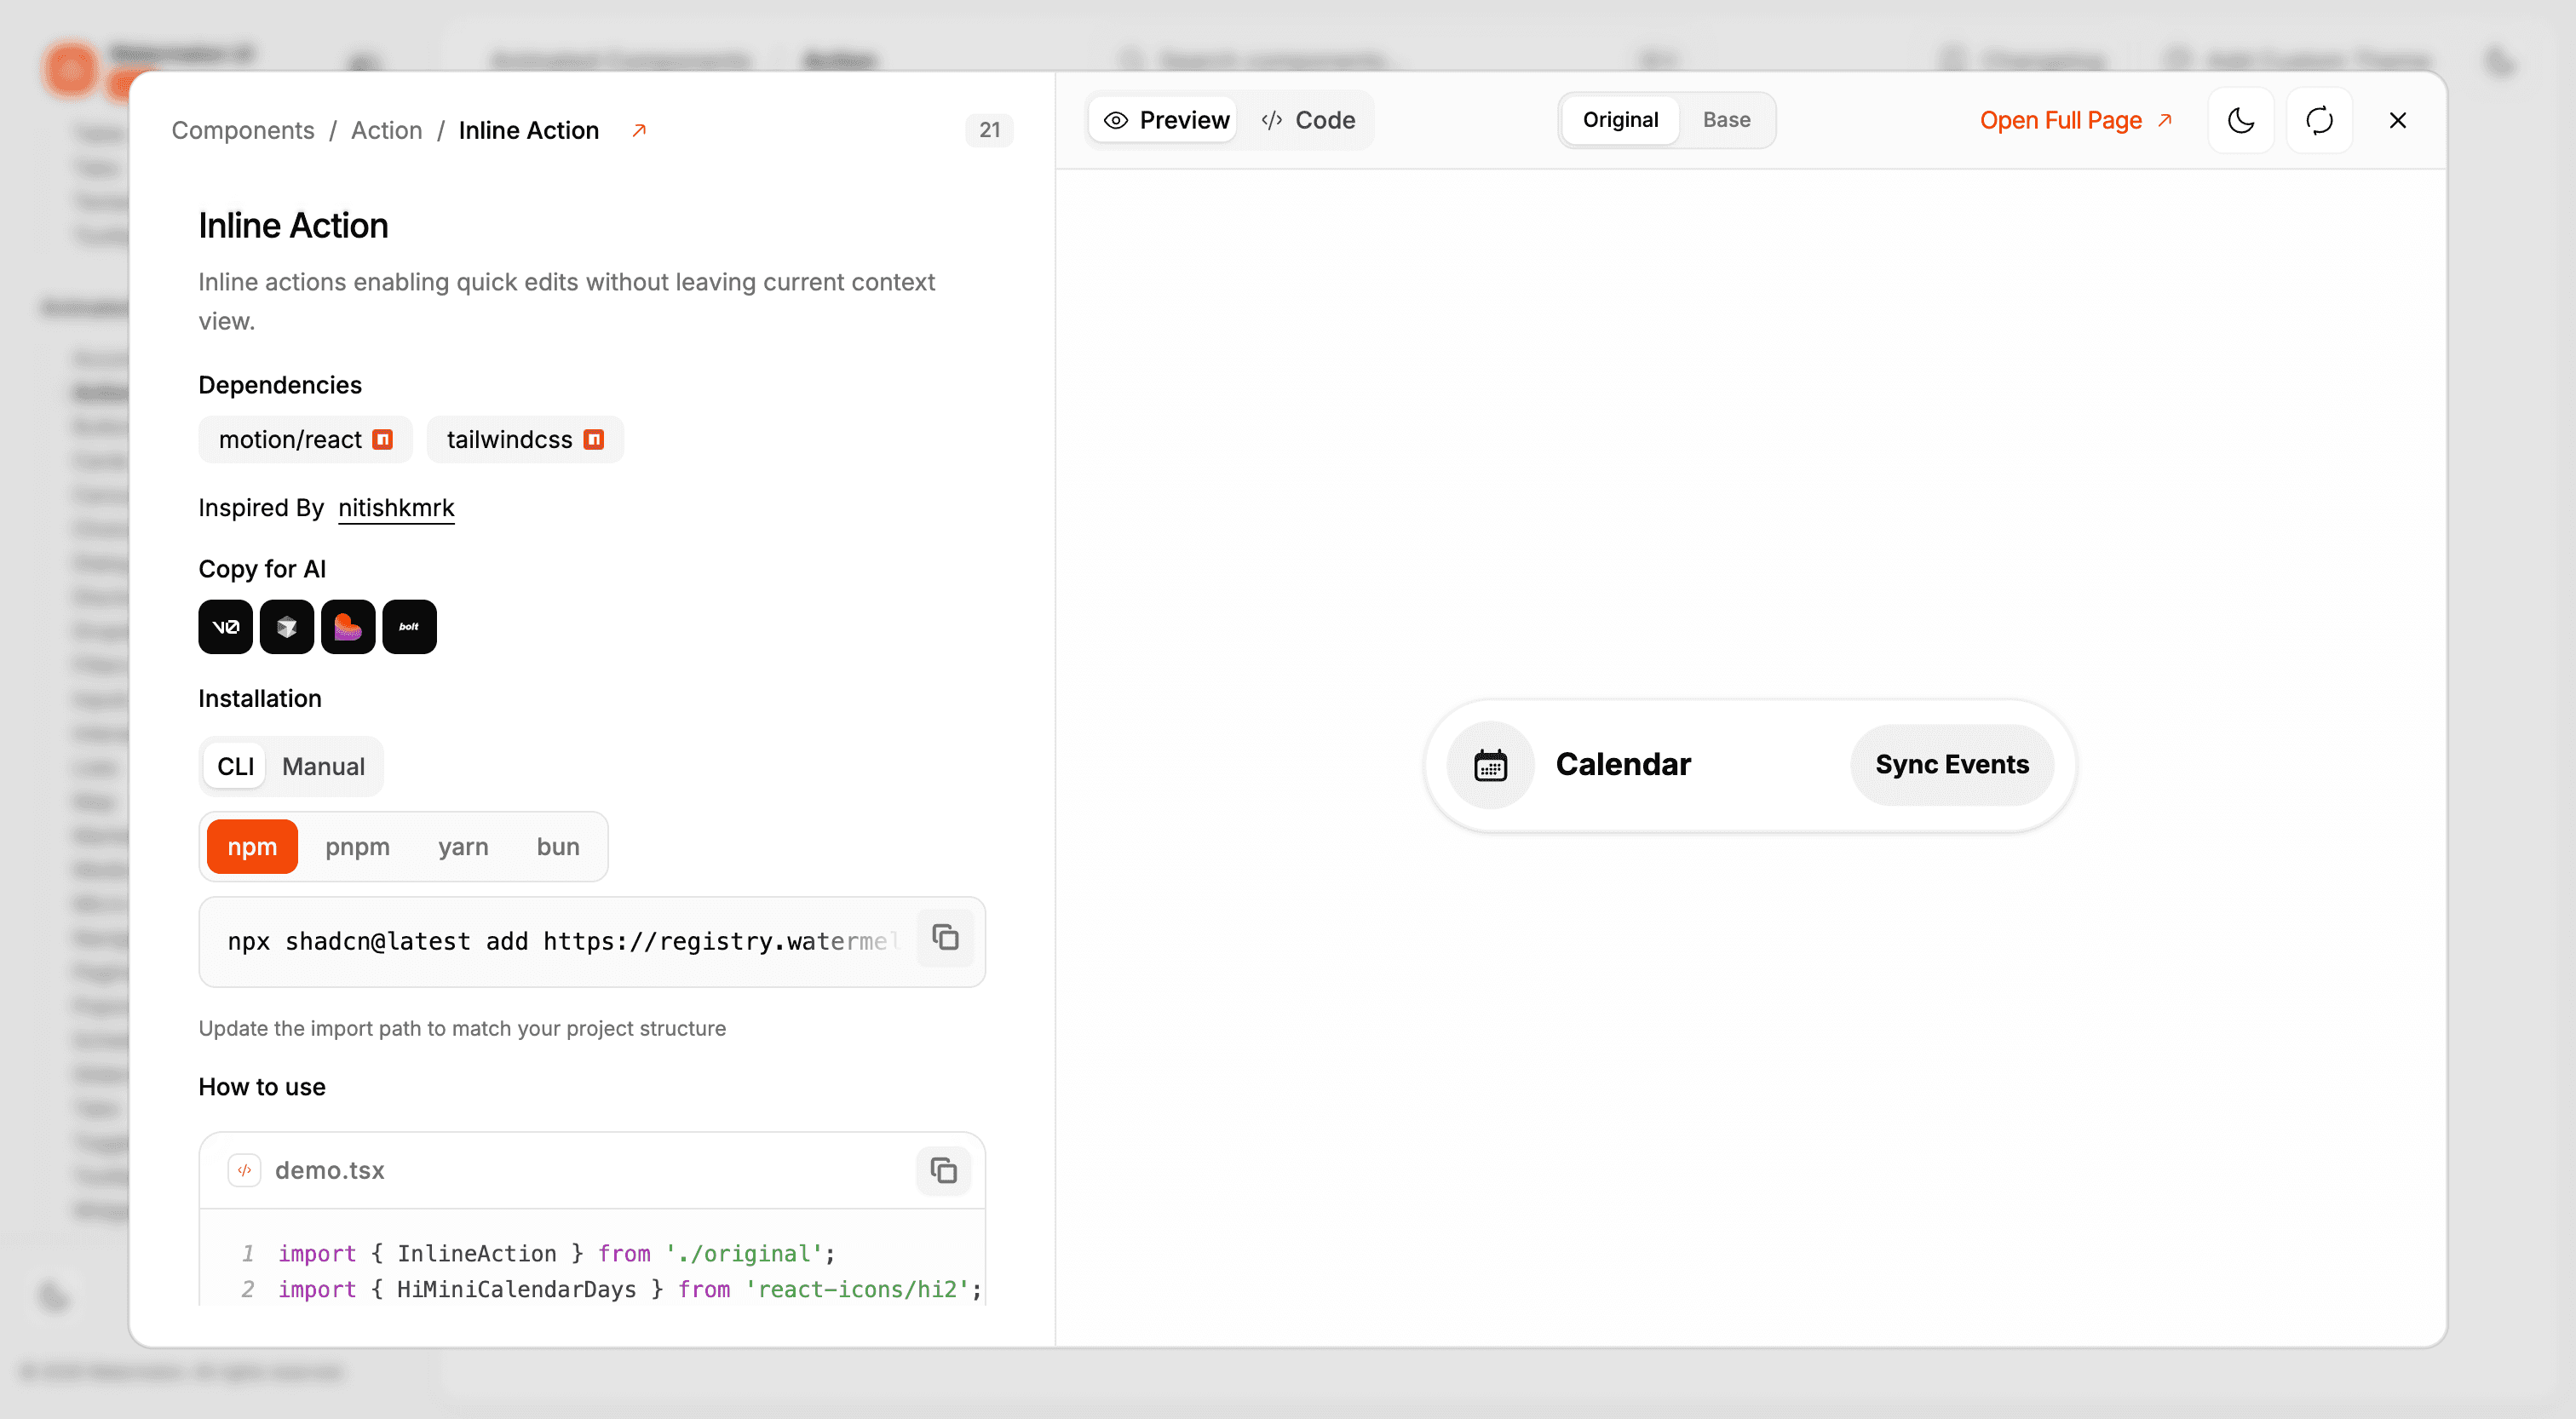Image resolution: width=2576 pixels, height=1419 pixels.
Task: Click the 'Dependencies' heading
Action: tap(280, 385)
